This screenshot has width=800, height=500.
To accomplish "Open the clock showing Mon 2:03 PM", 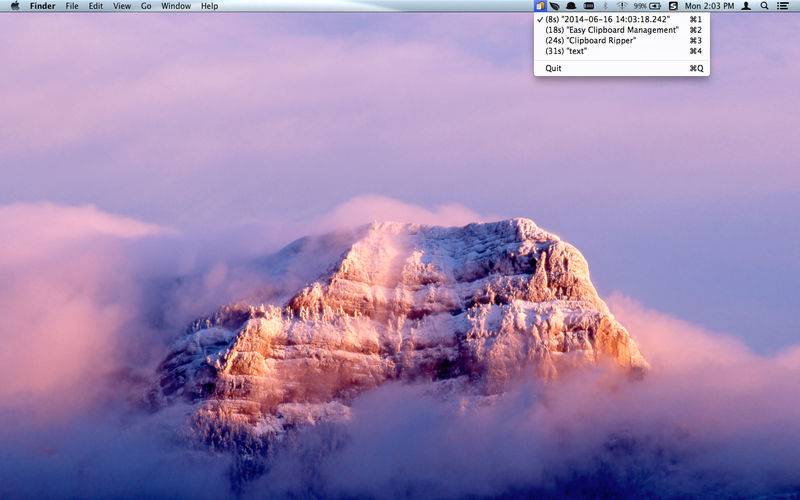I will click(x=709, y=6).
